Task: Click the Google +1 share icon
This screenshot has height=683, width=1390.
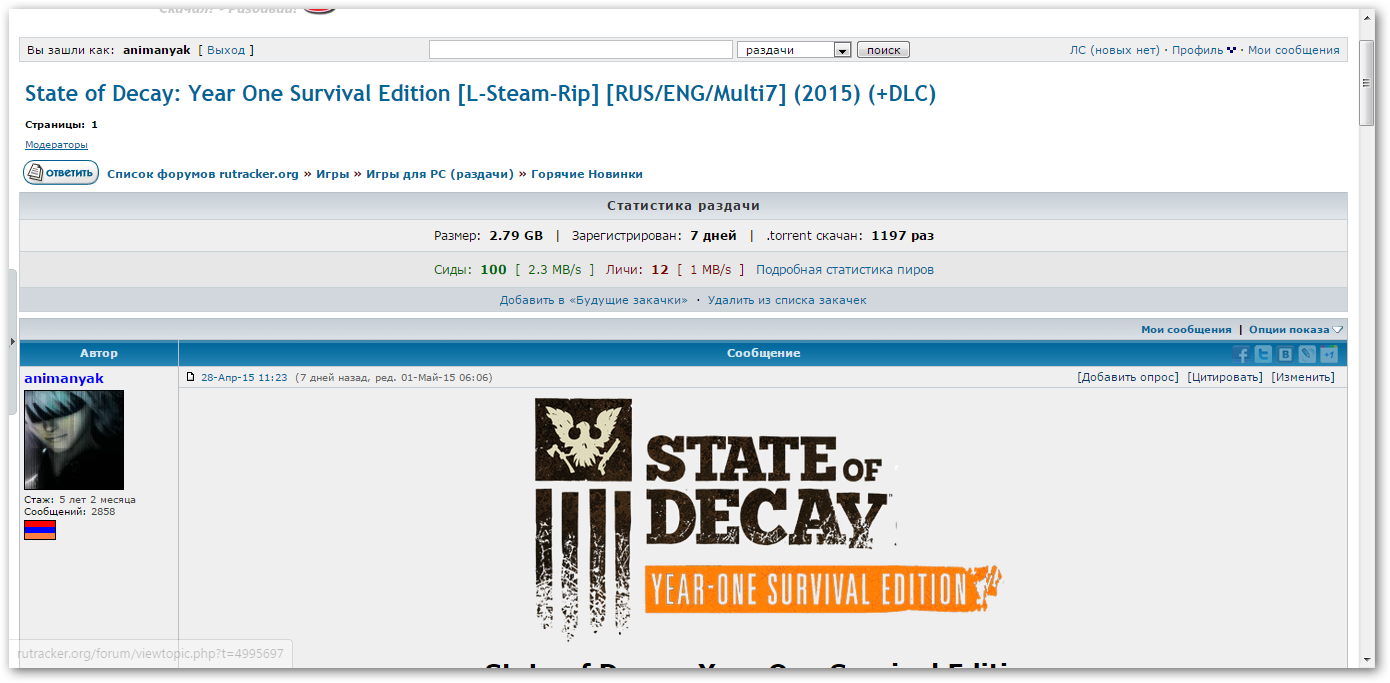Action: [x=1329, y=354]
